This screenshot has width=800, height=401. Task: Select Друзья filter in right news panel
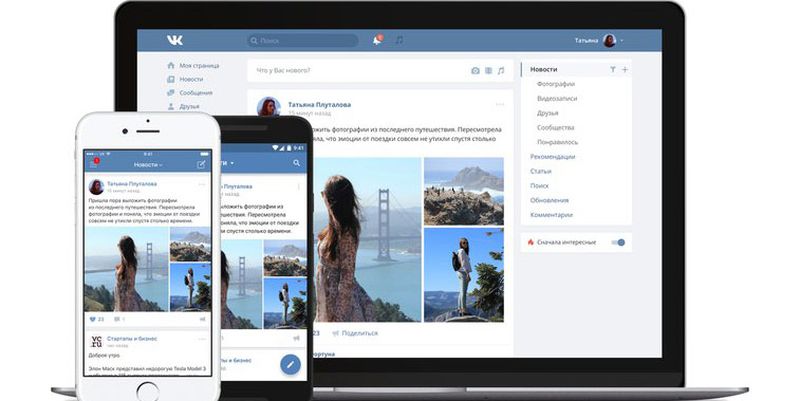click(547, 113)
